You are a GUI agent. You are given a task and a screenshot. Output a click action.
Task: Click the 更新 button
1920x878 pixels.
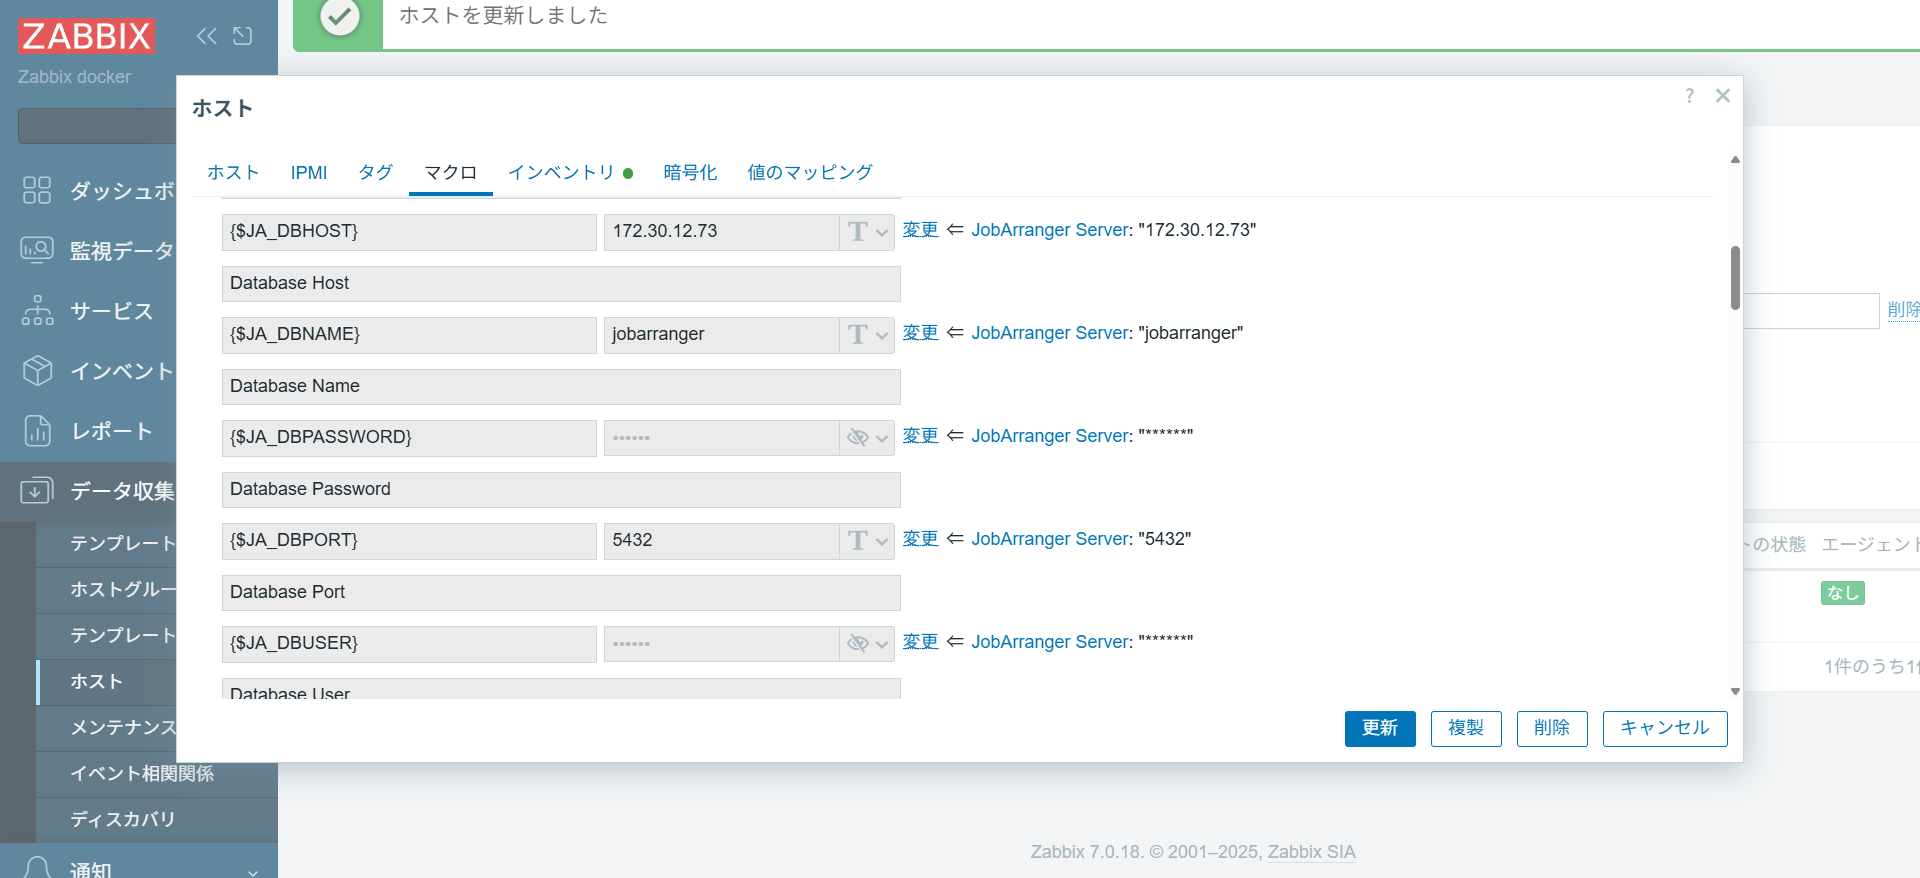[1380, 728]
